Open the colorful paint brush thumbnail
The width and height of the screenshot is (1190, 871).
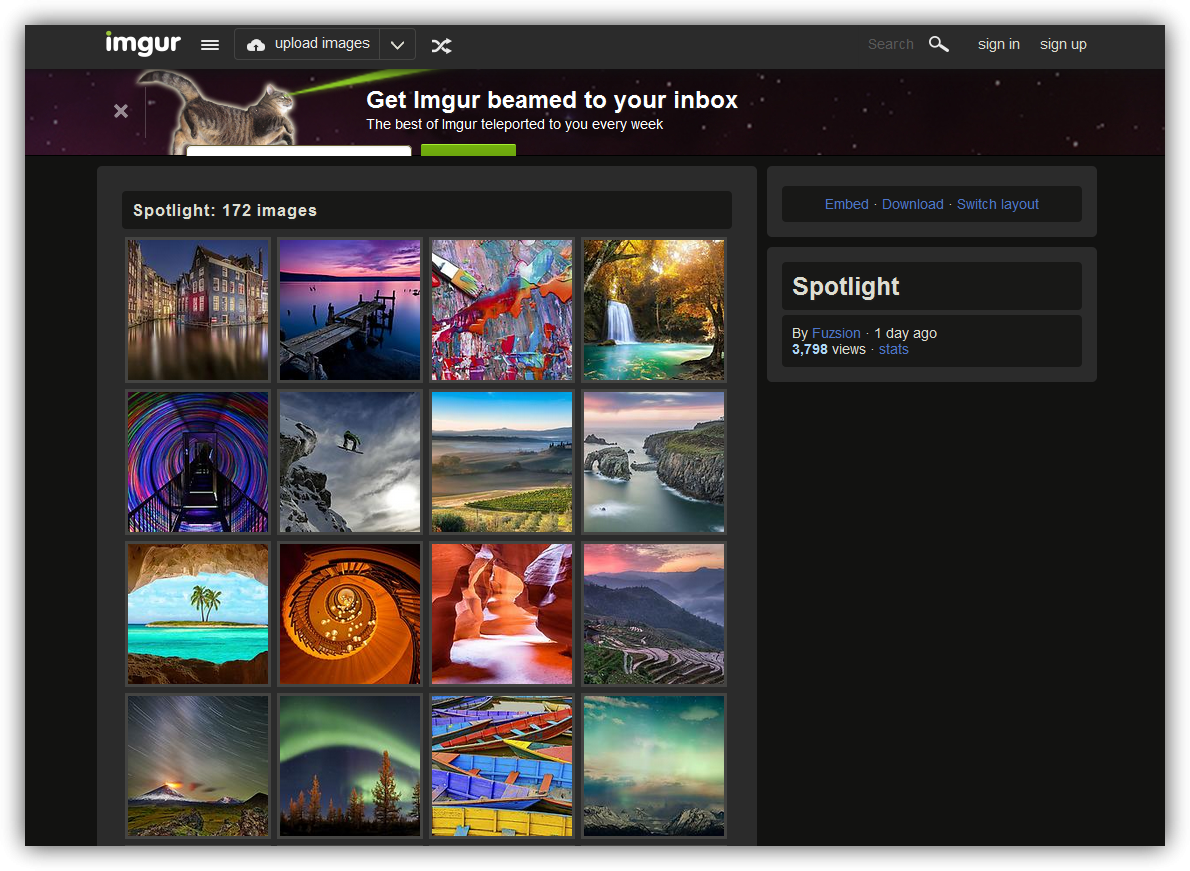coord(502,310)
